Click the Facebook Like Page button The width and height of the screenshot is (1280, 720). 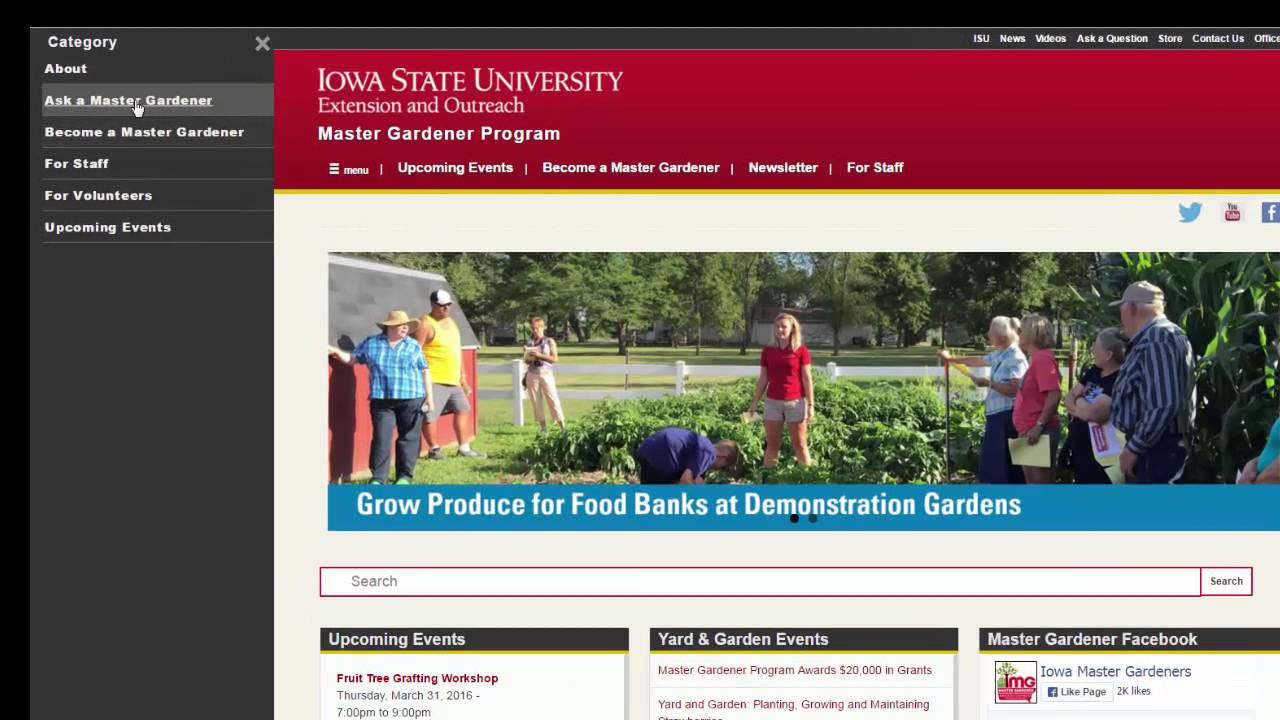(1076, 692)
